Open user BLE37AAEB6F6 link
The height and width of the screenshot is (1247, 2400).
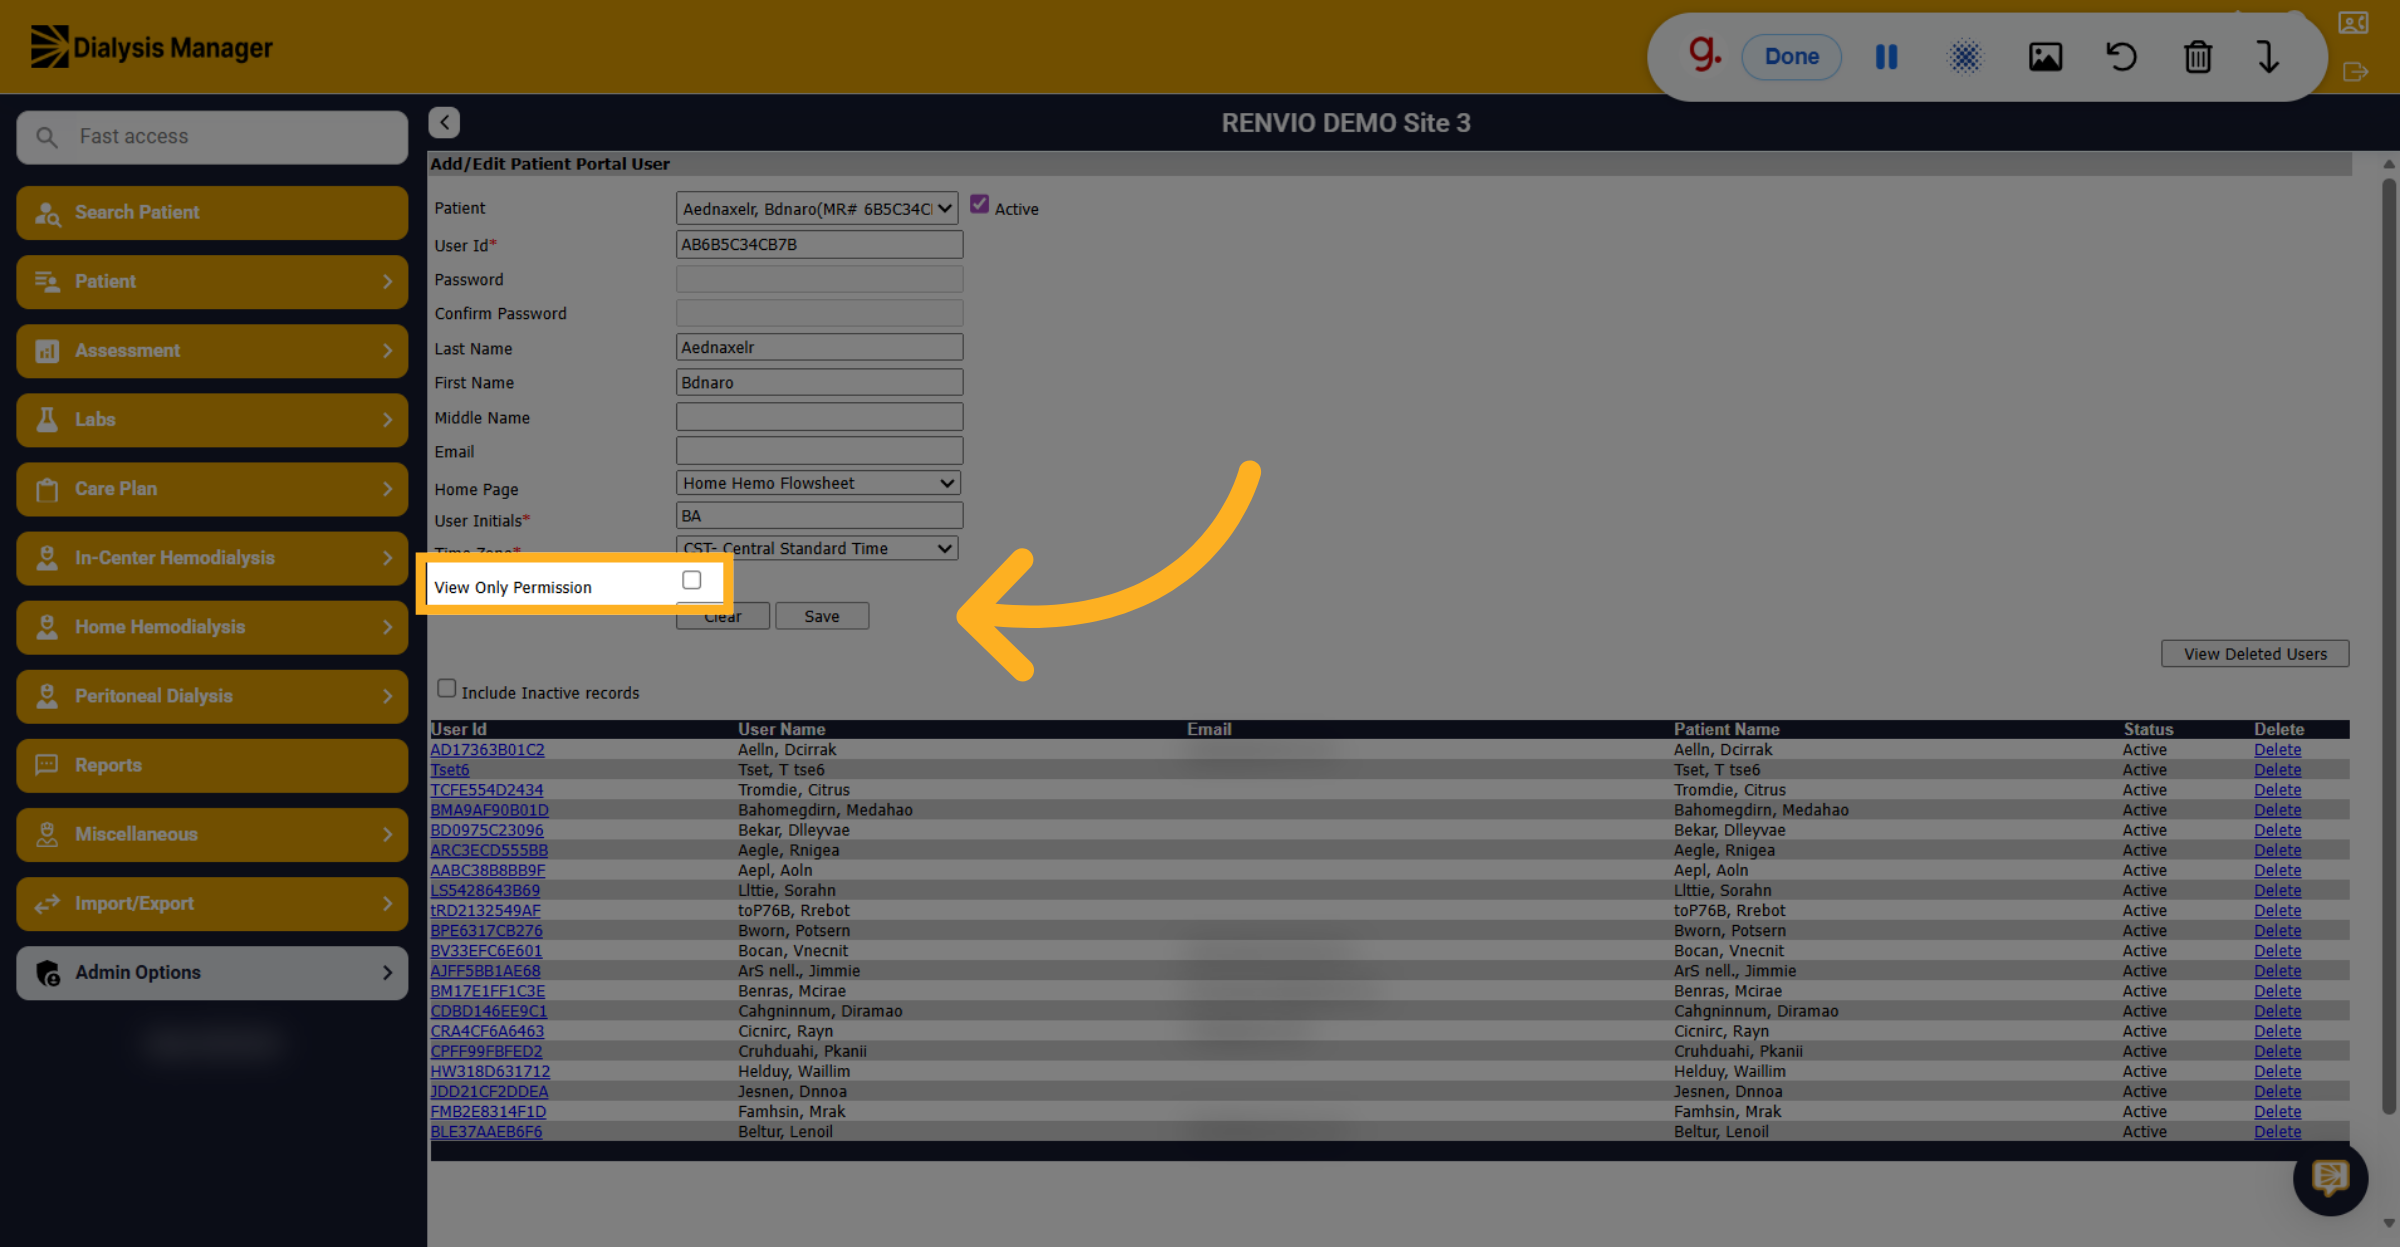pyautogui.click(x=486, y=1132)
